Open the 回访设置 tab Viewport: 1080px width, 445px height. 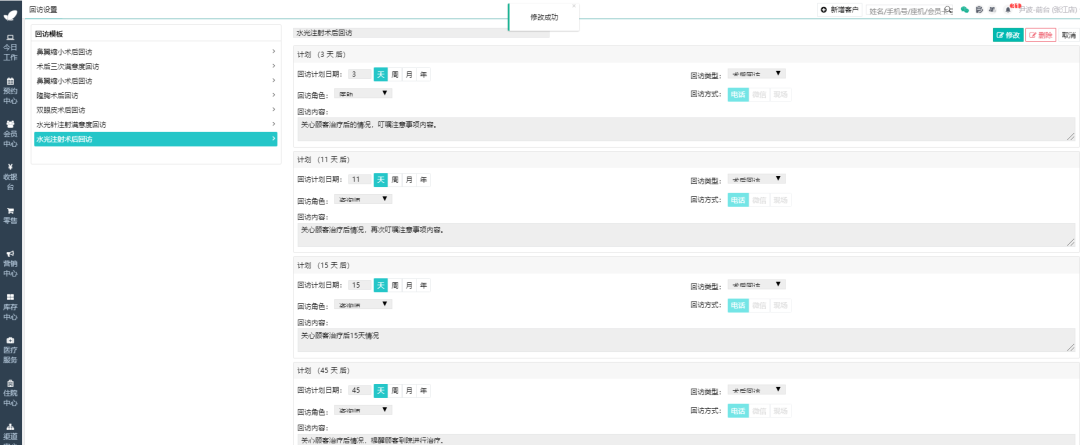(x=44, y=10)
